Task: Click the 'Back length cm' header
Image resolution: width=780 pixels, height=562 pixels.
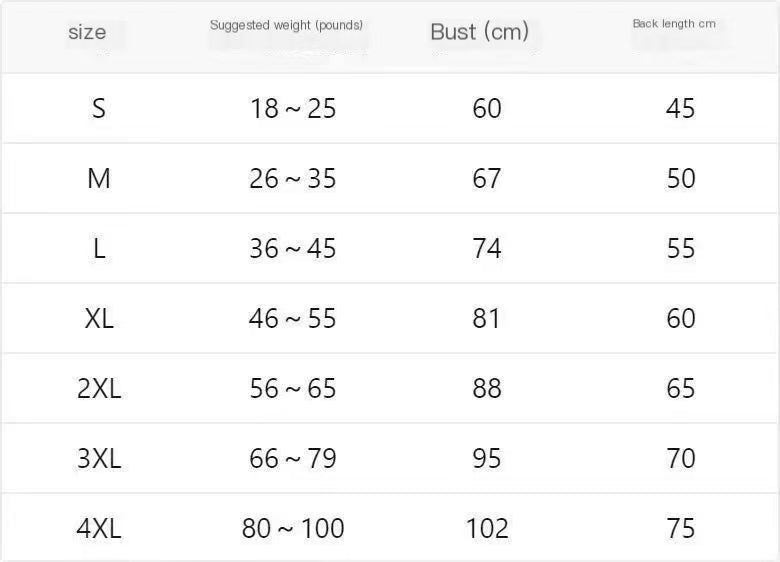Action: coord(674,23)
